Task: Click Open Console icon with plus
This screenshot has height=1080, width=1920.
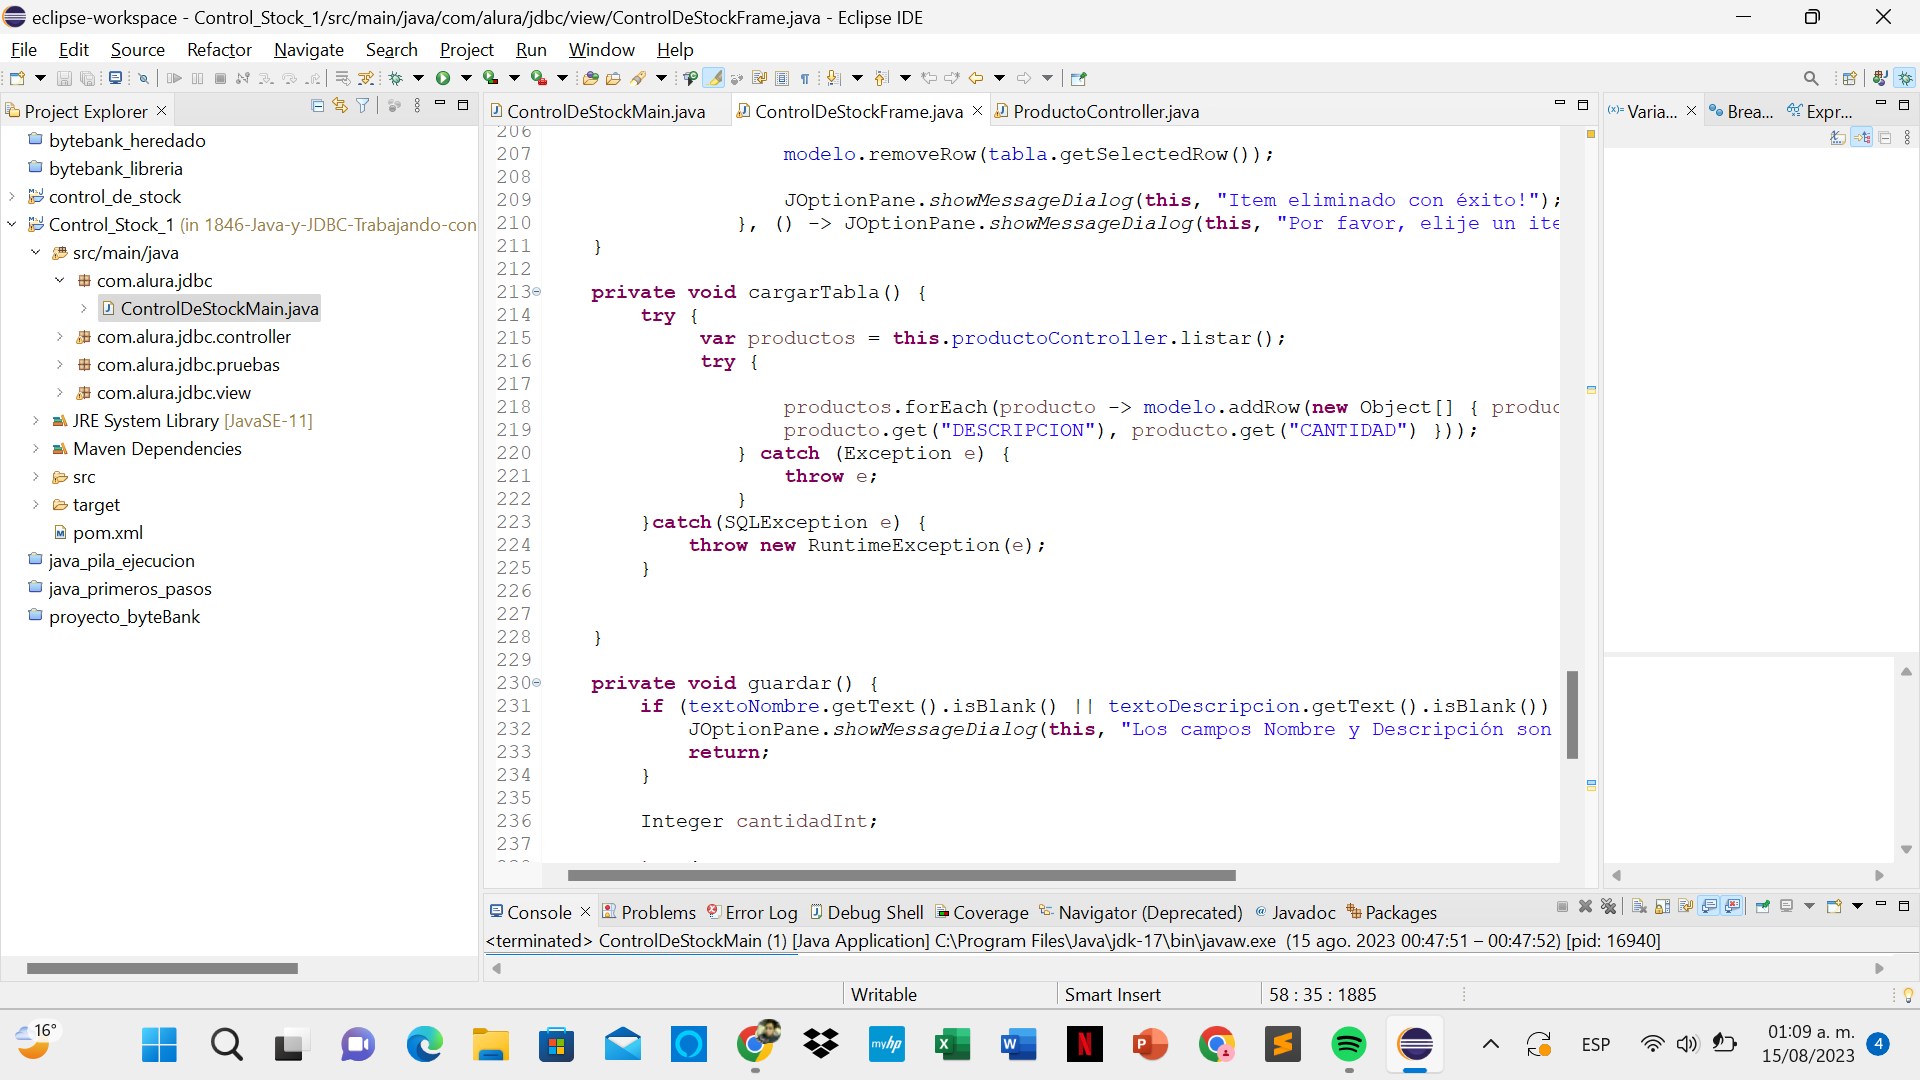Action: pos(1834,906)
